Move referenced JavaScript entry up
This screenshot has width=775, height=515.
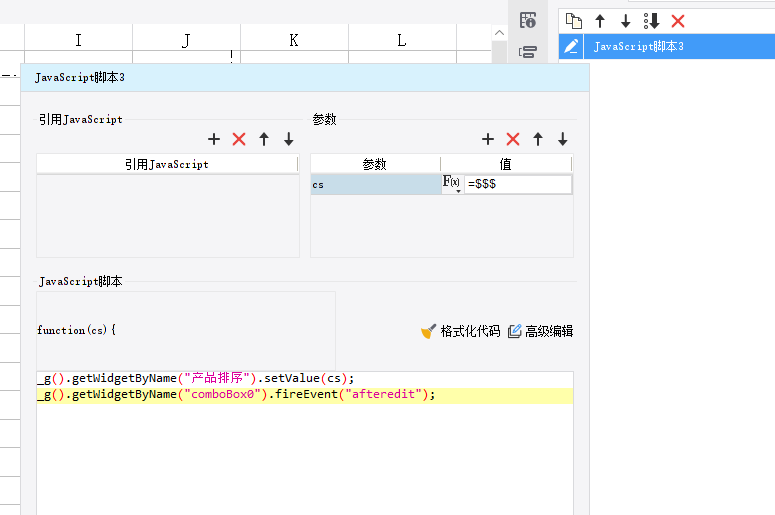264,139
